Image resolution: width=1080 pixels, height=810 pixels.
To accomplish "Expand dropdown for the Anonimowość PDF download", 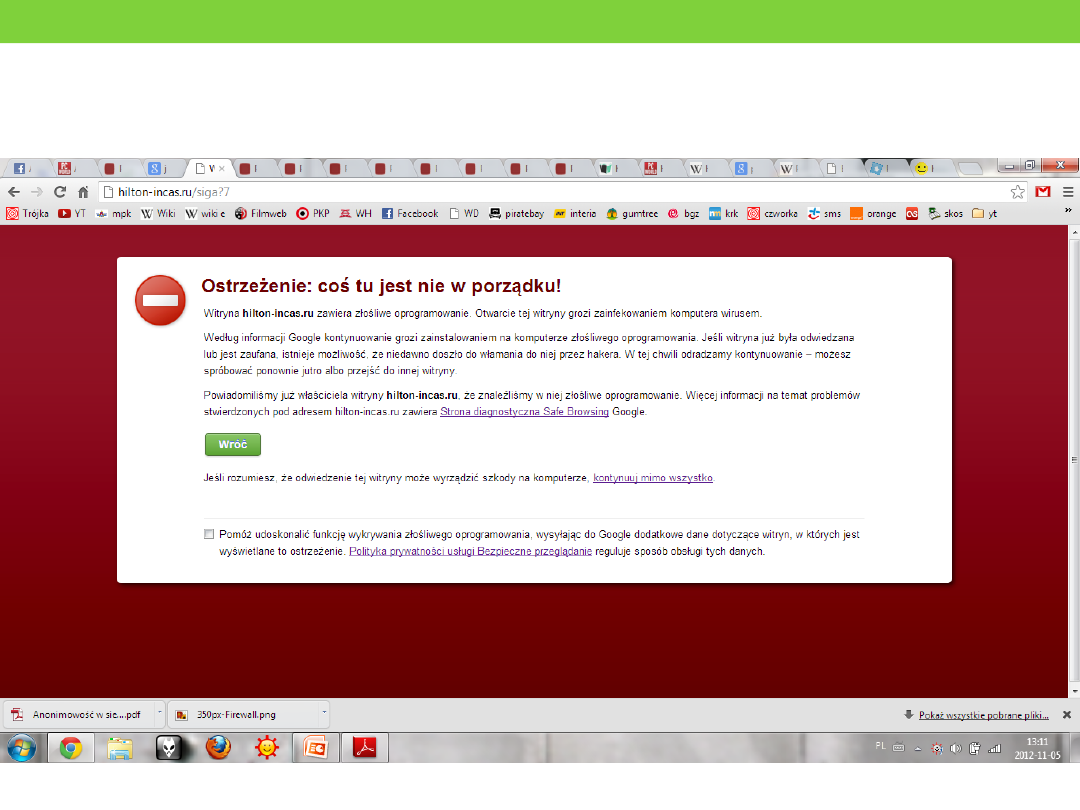I will [x=157, y=714].
